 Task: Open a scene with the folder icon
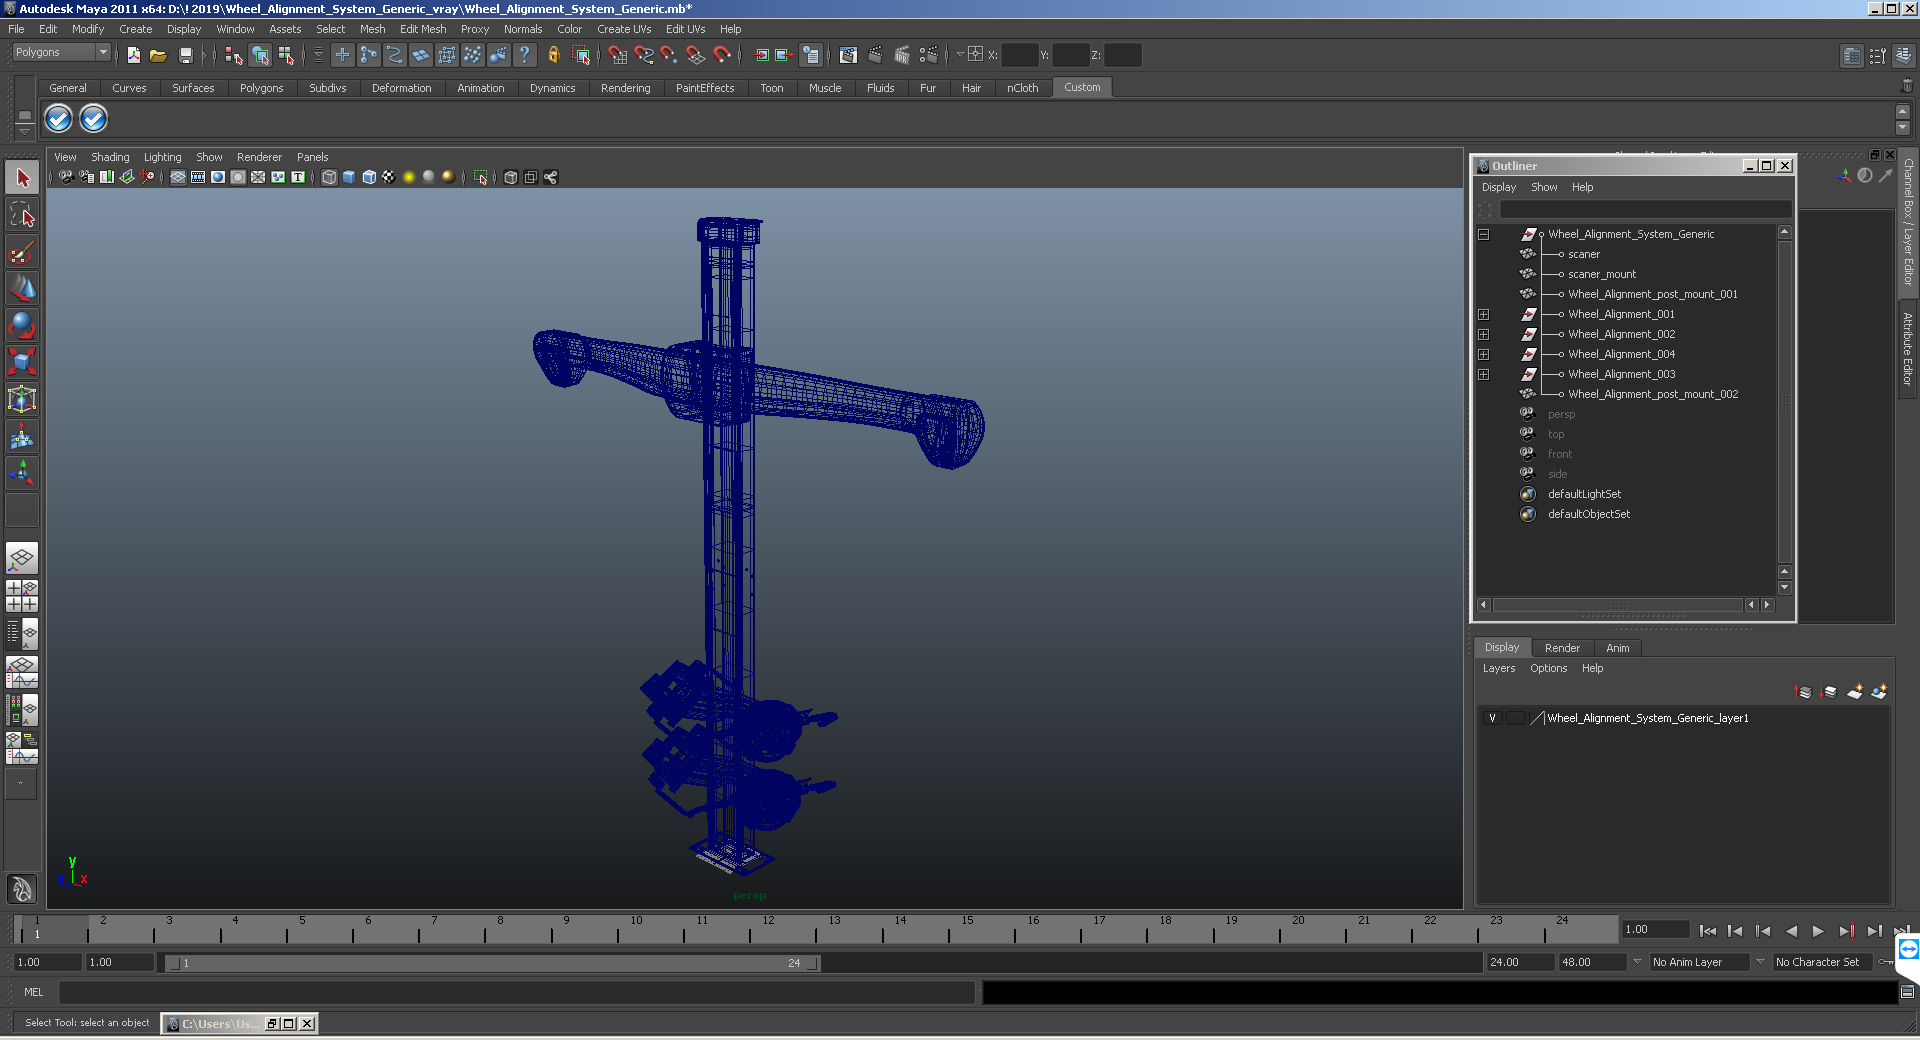point(158,55)
